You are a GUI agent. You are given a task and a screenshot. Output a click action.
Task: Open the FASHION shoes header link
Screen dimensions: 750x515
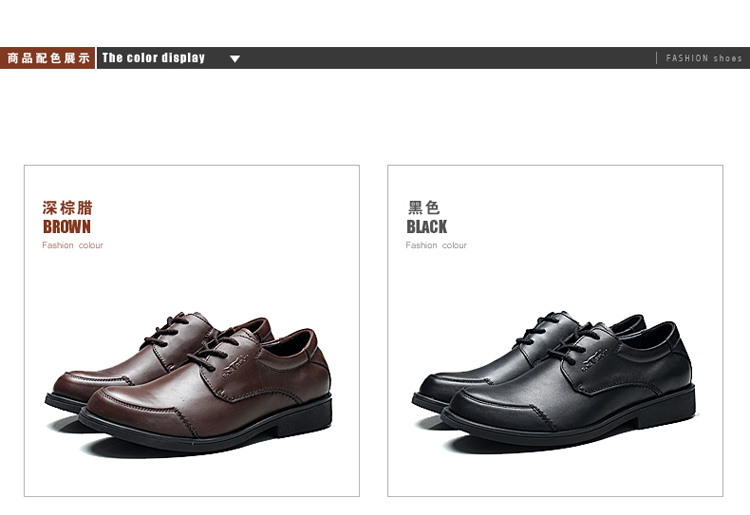[704, 58]
